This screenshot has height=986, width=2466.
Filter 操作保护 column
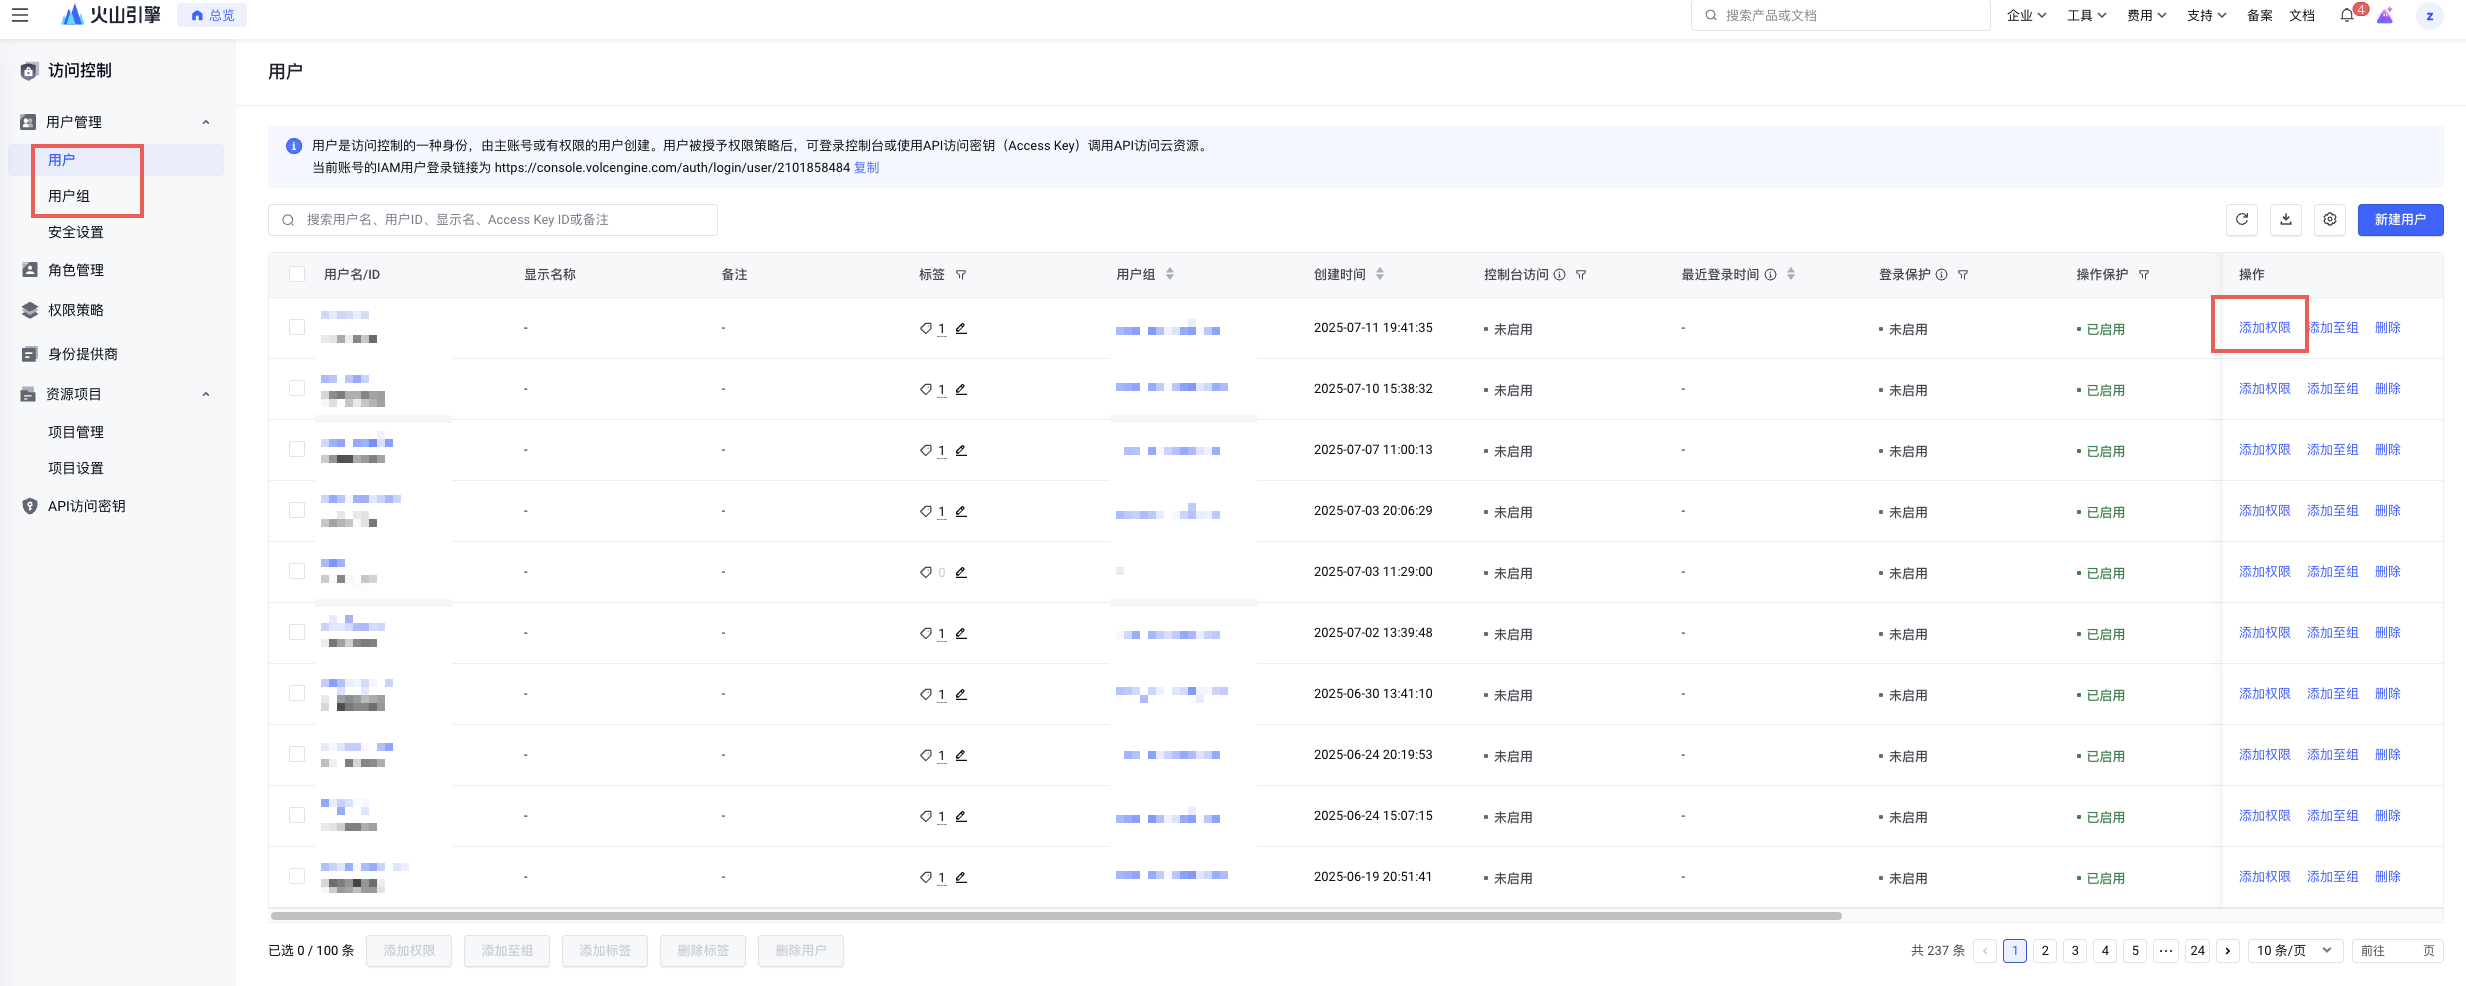2144,275
